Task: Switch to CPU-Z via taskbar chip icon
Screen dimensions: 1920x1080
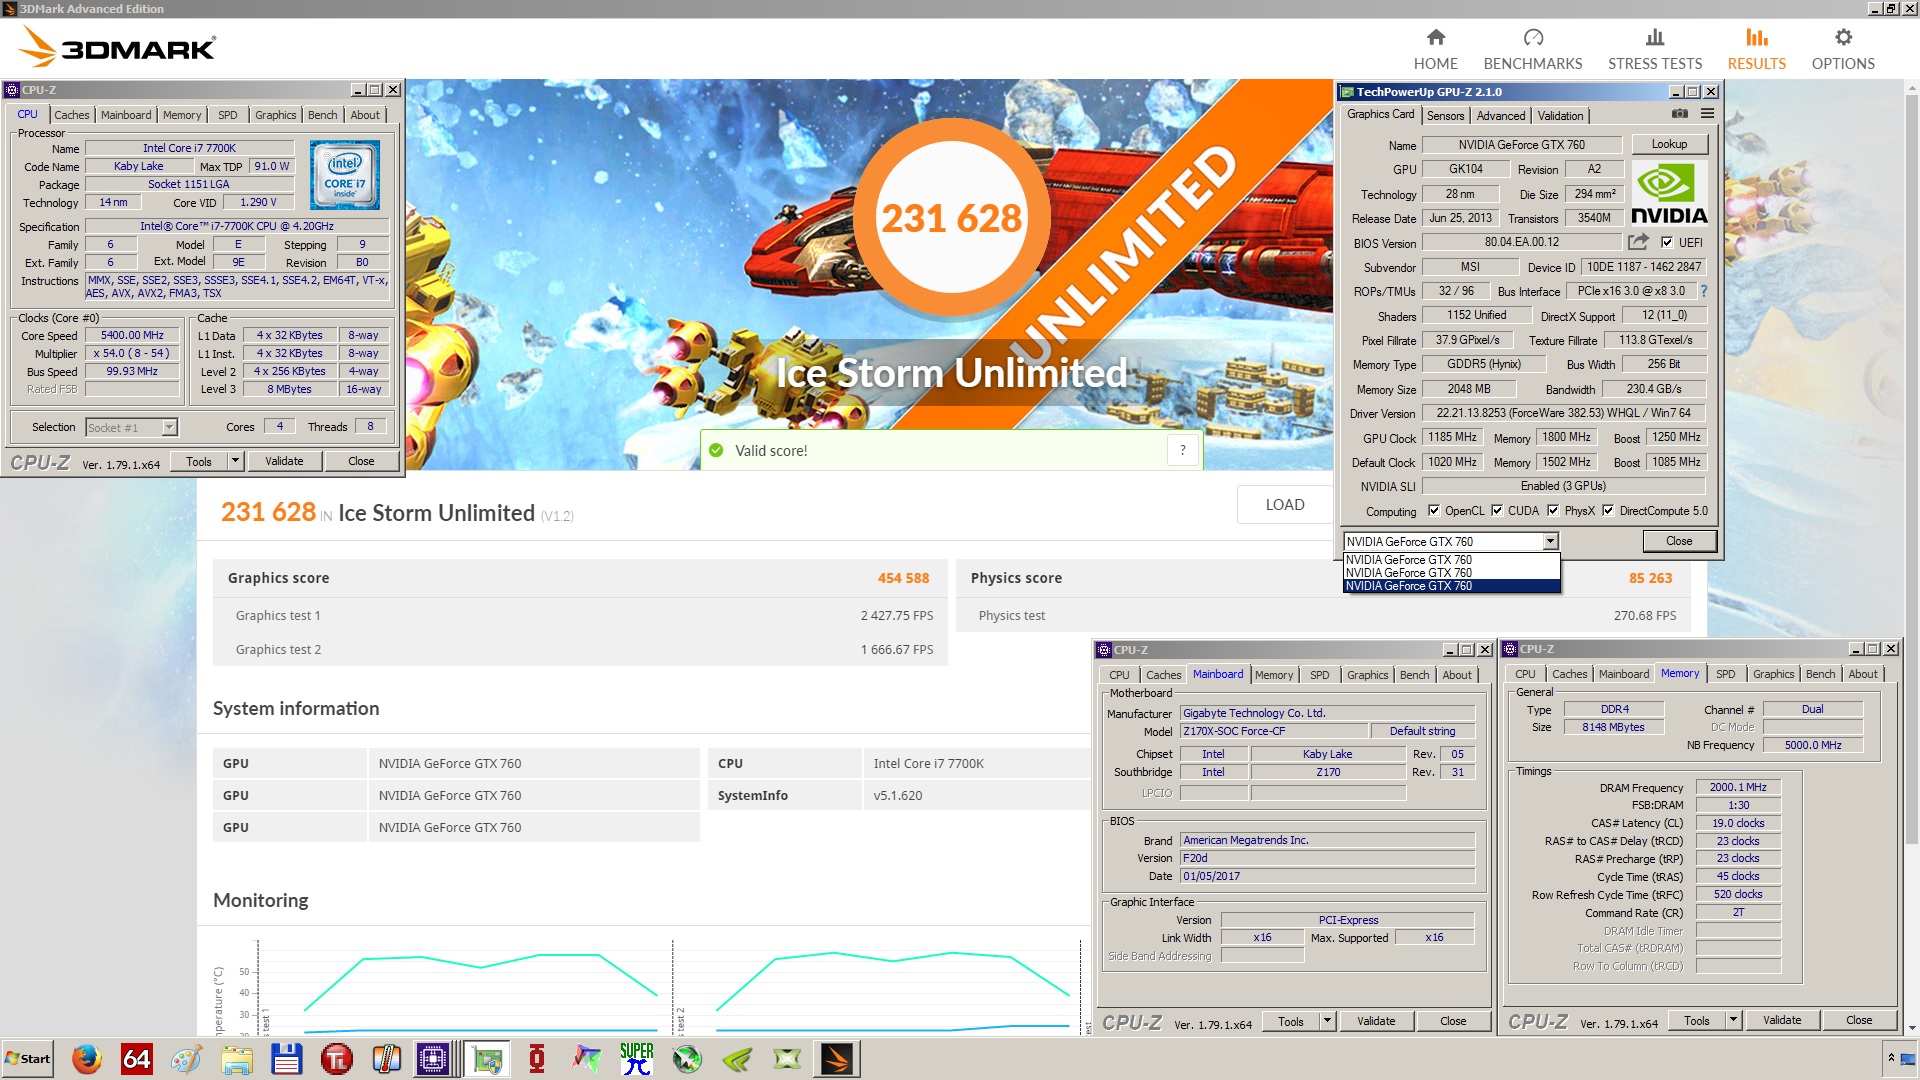Action: 433,1059
